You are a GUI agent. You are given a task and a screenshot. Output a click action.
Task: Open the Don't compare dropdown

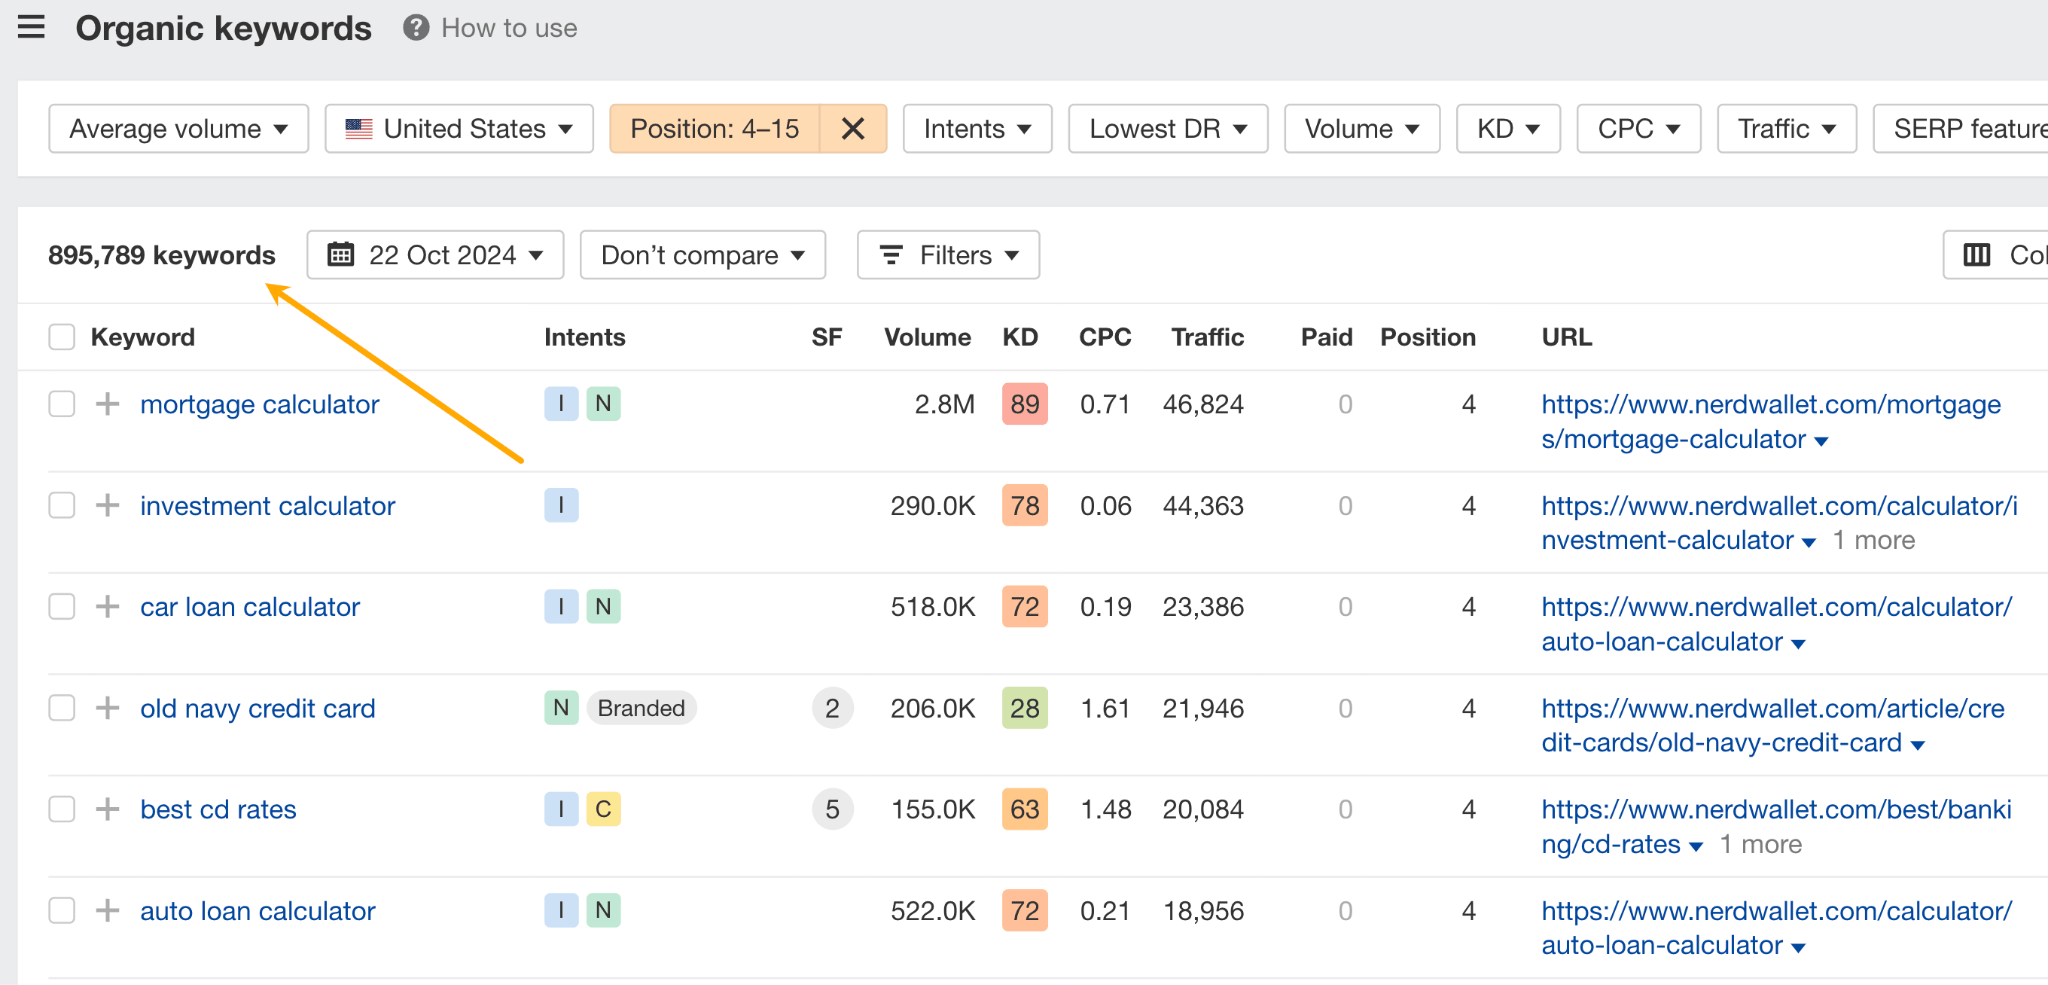[702, 255]
